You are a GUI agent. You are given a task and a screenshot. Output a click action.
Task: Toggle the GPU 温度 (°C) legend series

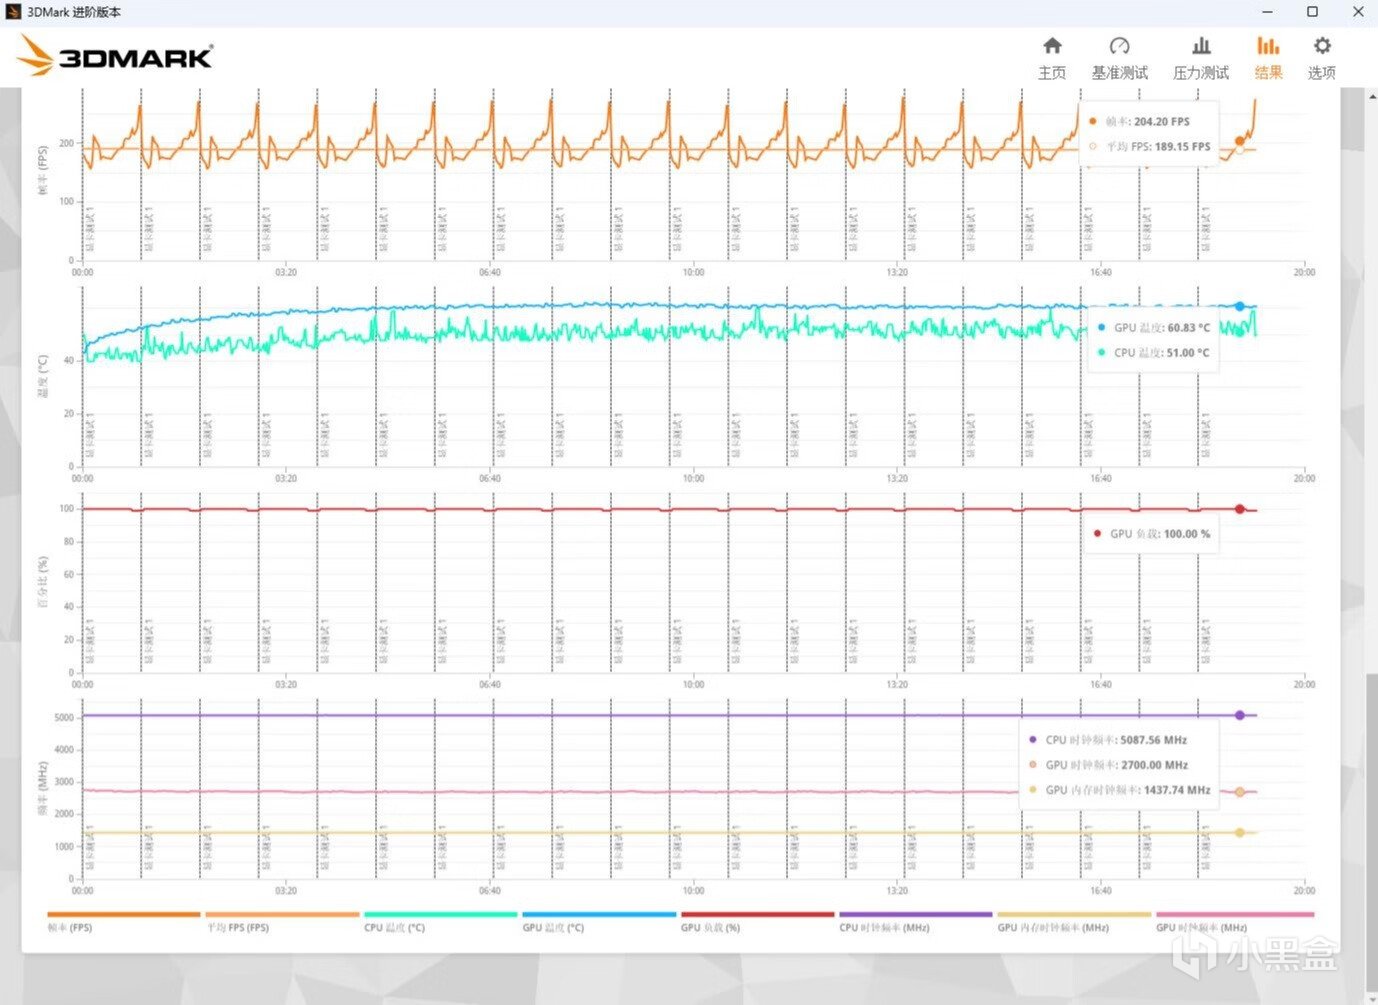(x=599, y=921)
